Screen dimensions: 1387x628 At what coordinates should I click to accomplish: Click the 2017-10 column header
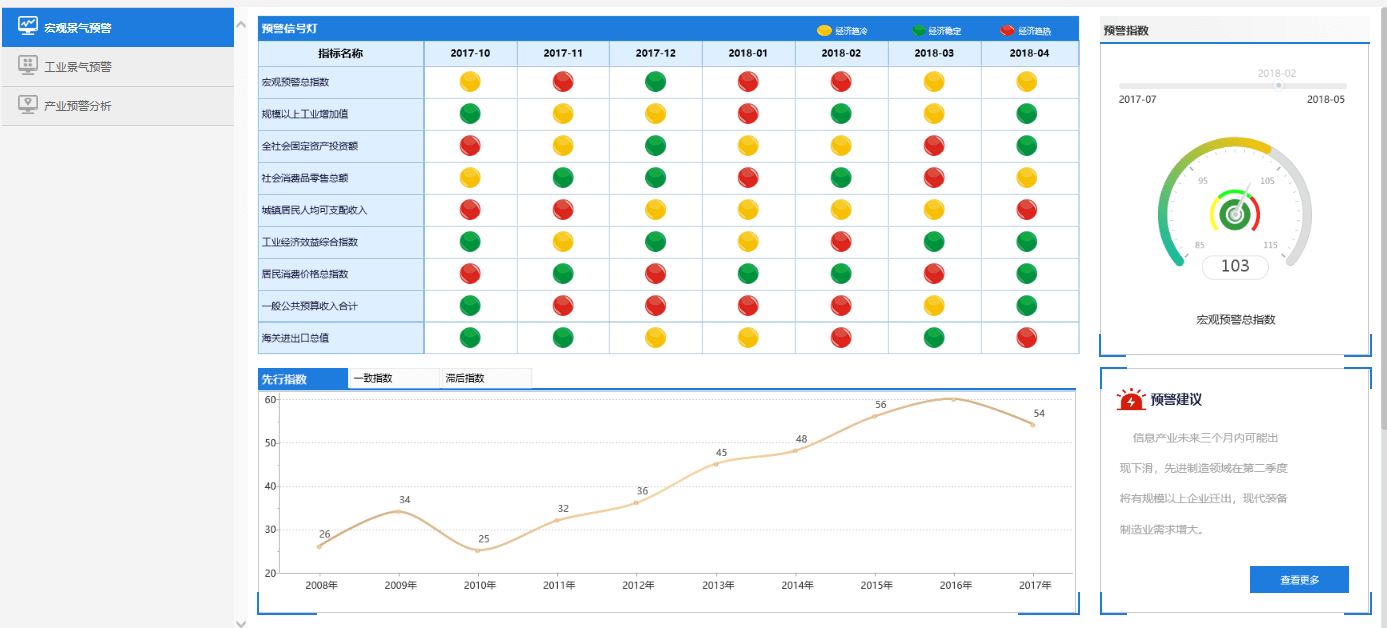pyautogui.click(x=470, y=54)
